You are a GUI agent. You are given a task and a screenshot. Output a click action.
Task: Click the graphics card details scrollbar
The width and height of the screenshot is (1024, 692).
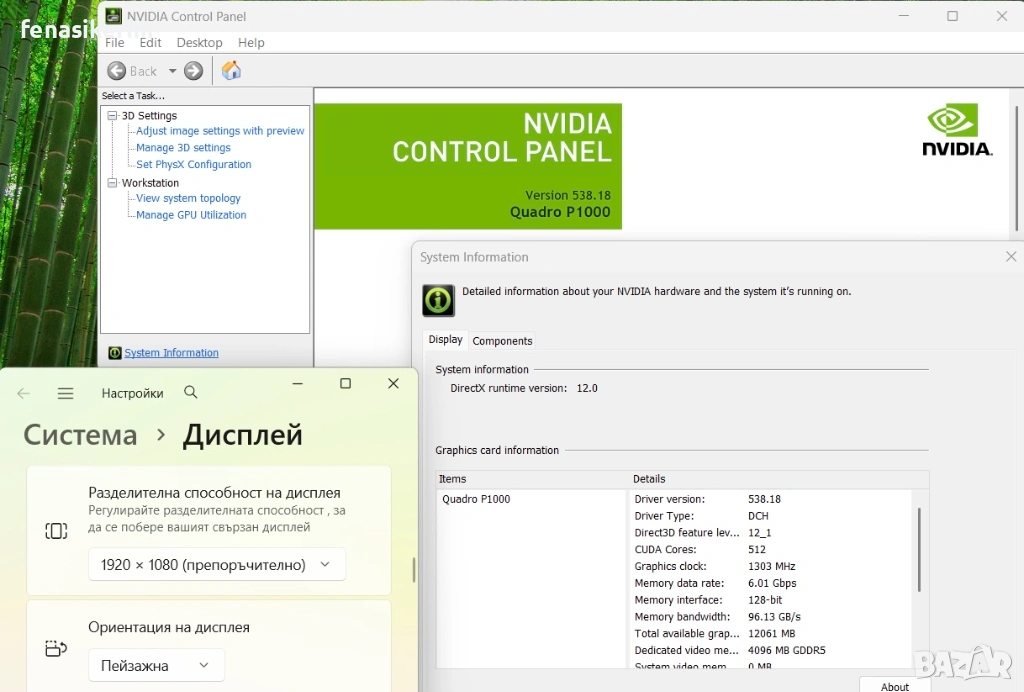[x=919, y=550]
